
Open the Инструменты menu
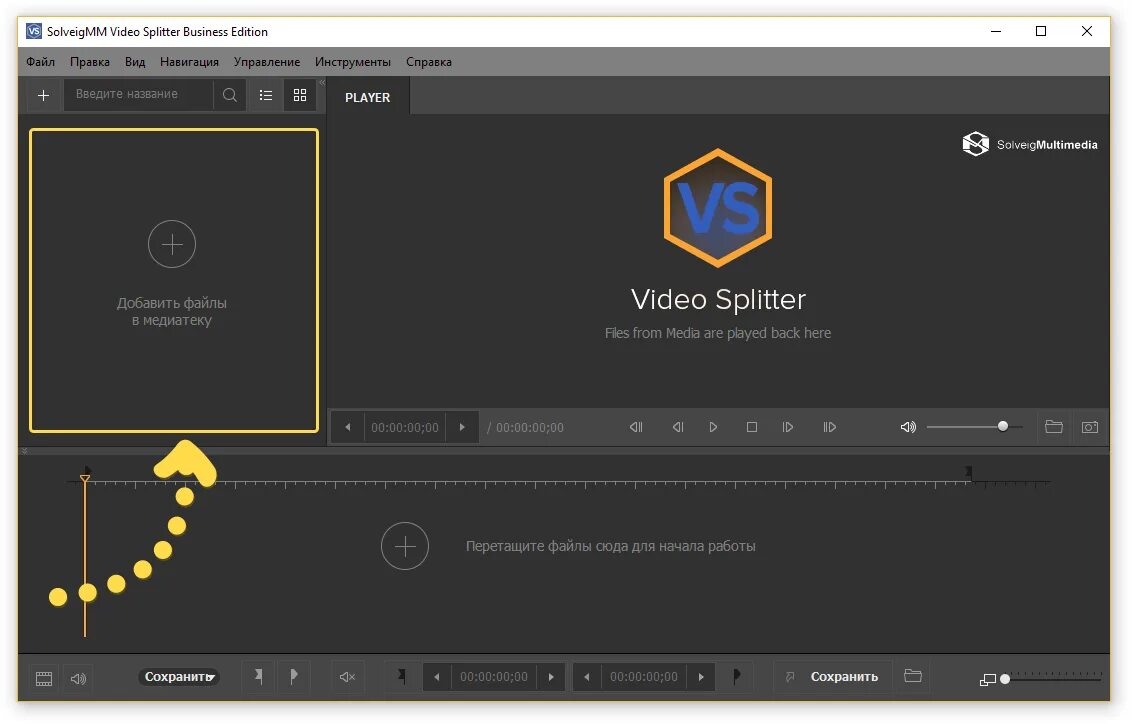[x=353, y=62]
